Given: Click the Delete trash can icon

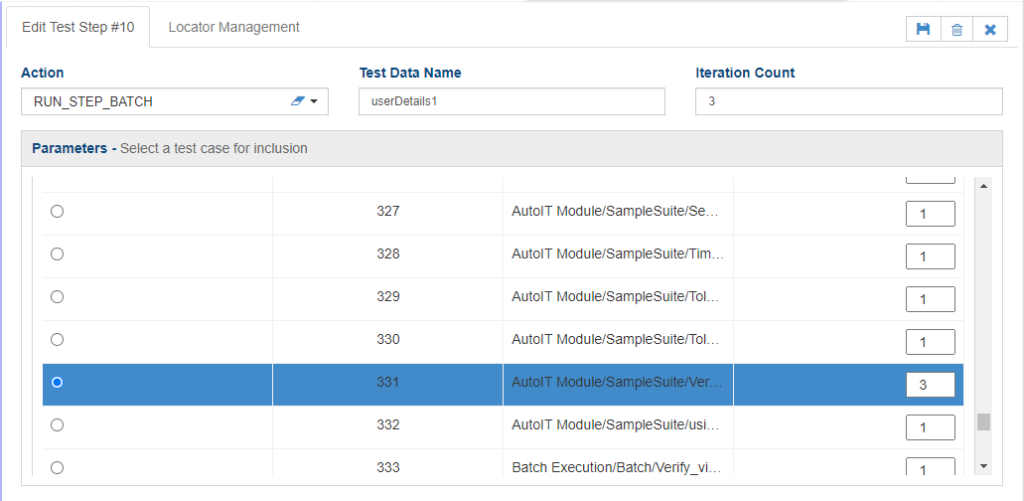Looking at the screenshot, I should click(x=956, y=30).
